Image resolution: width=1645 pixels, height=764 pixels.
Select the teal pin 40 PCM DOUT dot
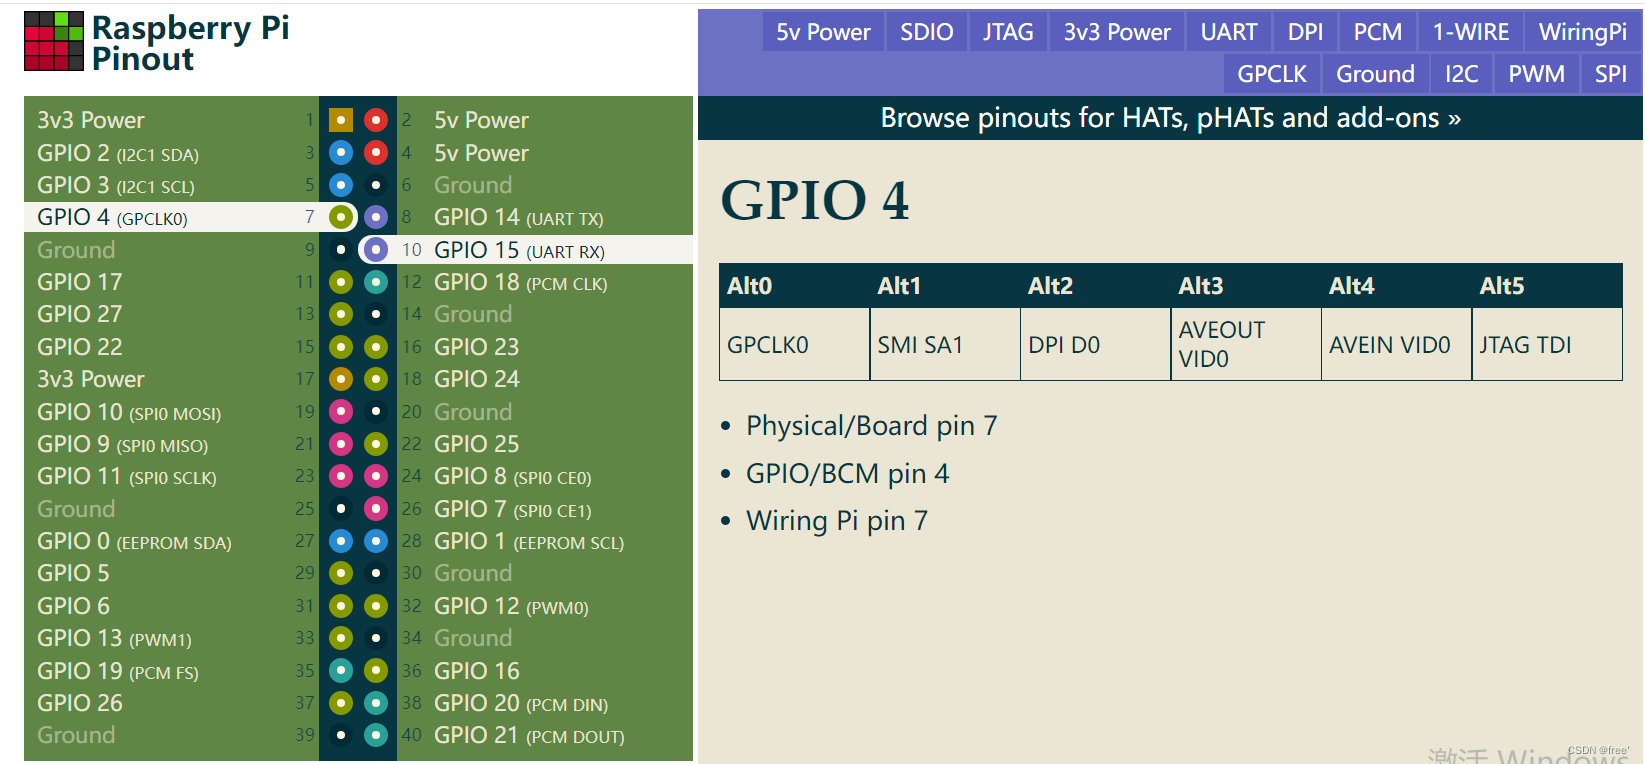[x=376, y=735]
